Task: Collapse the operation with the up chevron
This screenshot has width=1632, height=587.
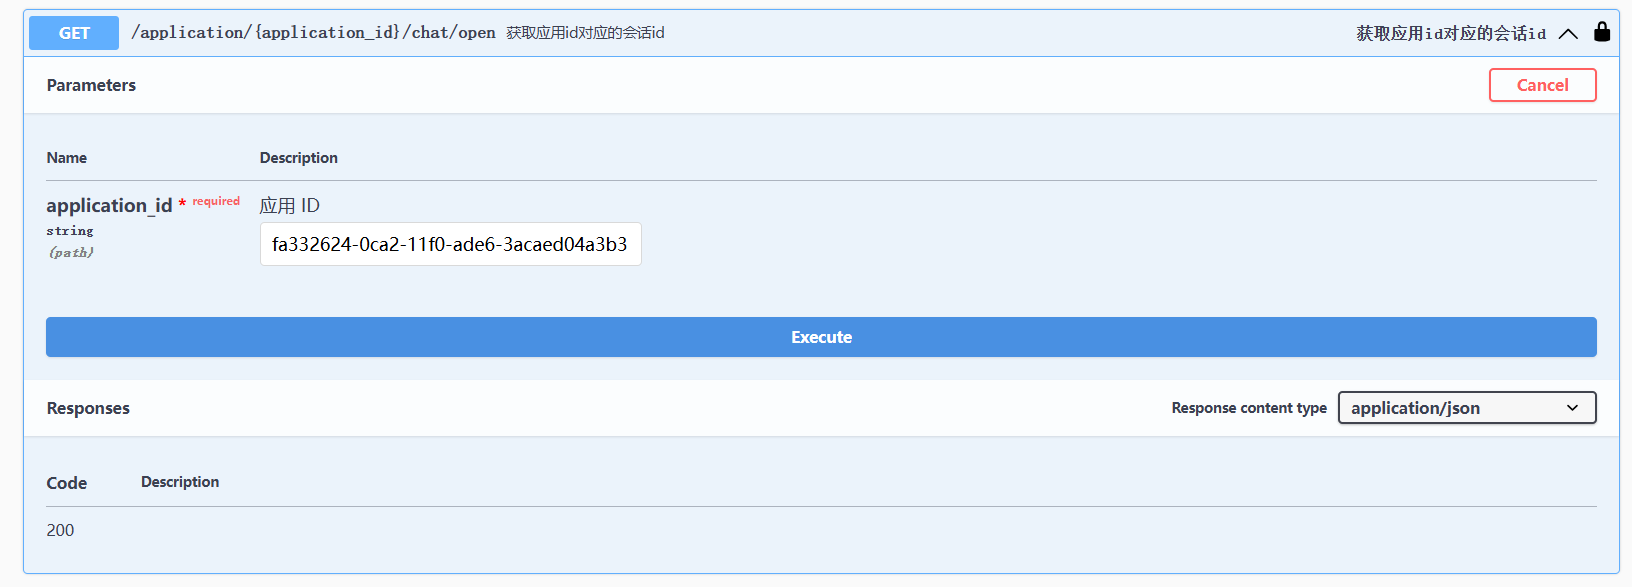Action: coord(1568,33)
